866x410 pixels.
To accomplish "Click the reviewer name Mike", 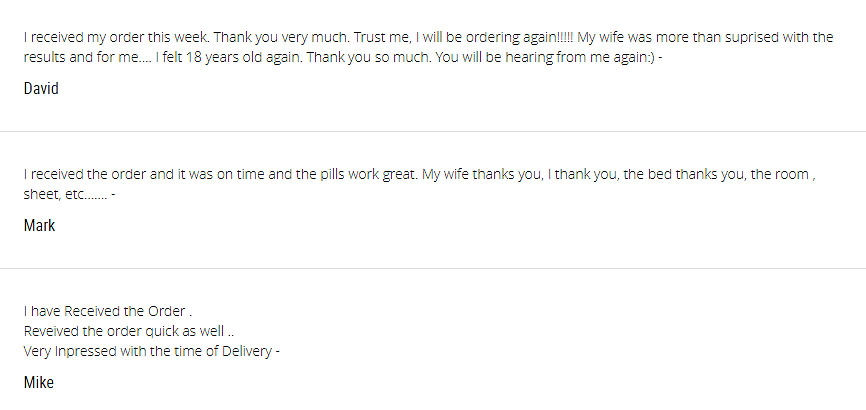I will (38, 383).
